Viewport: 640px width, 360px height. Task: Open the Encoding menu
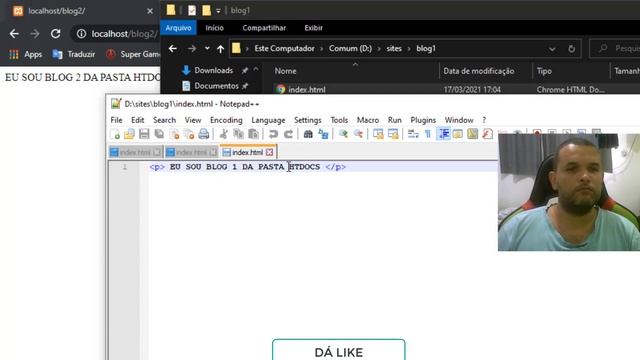point(226,120)
